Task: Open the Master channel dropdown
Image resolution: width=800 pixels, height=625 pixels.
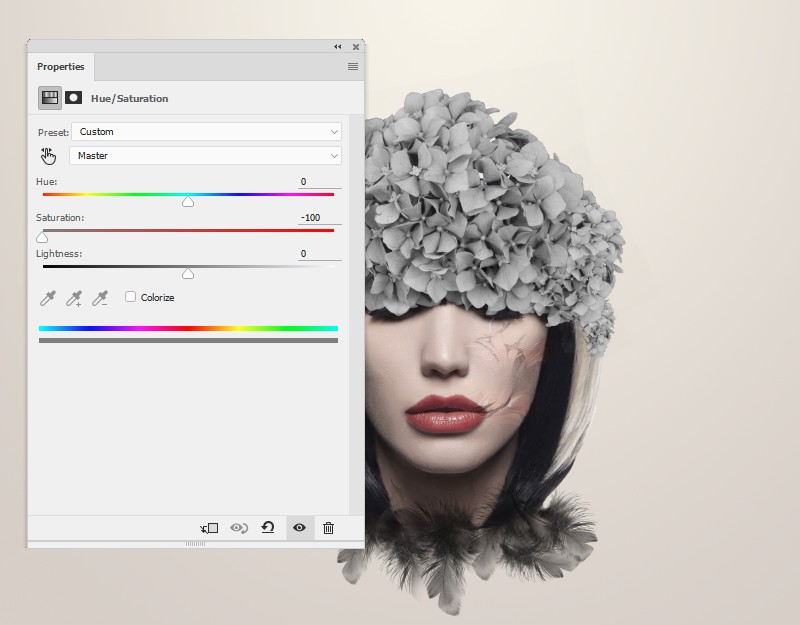Action: tap(205, 156)
